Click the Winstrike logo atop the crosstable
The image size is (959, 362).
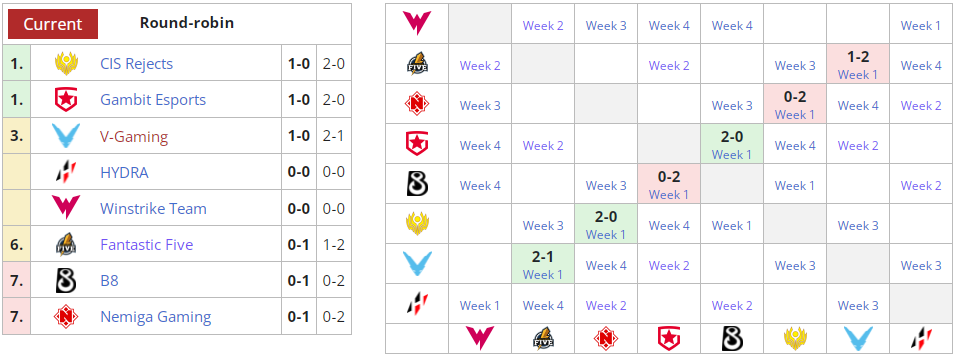click(417, 24)
